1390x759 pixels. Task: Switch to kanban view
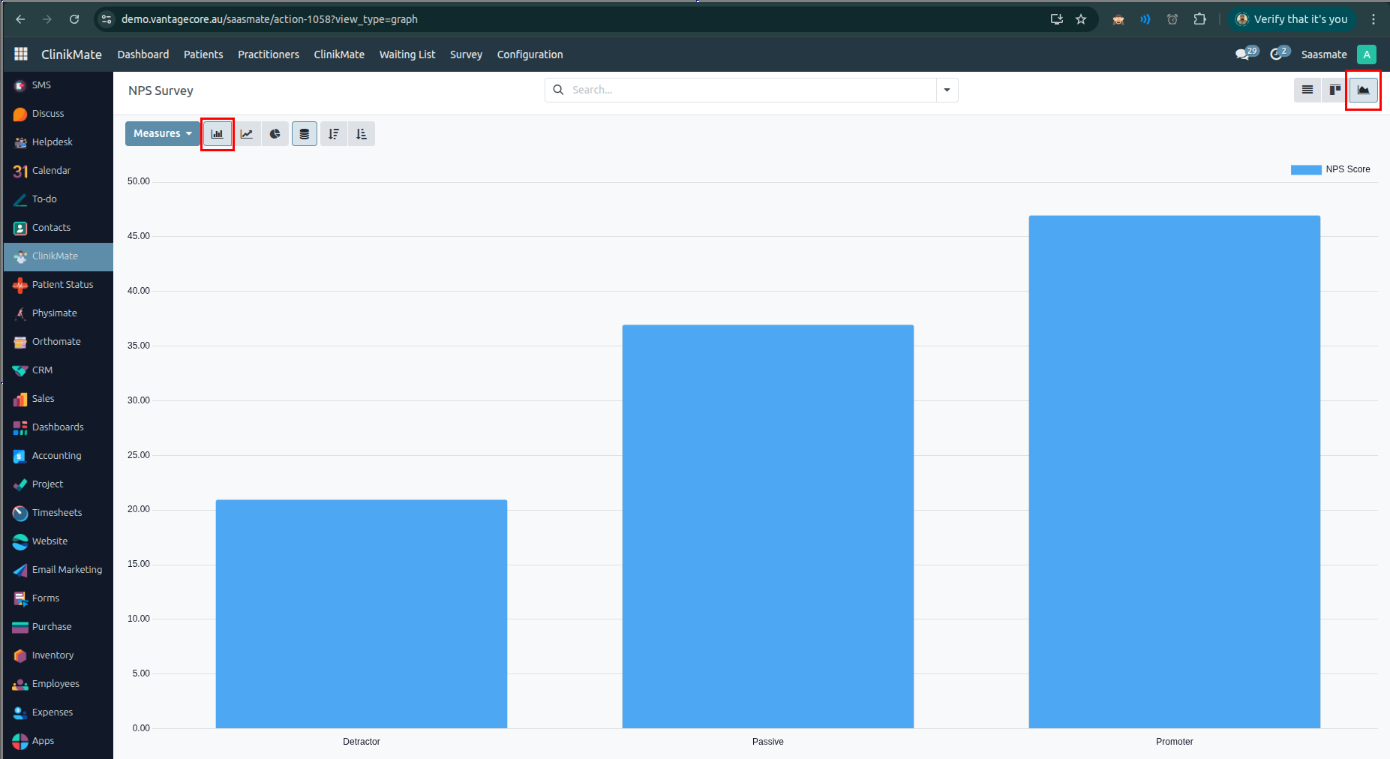(x=1334, y=90)
